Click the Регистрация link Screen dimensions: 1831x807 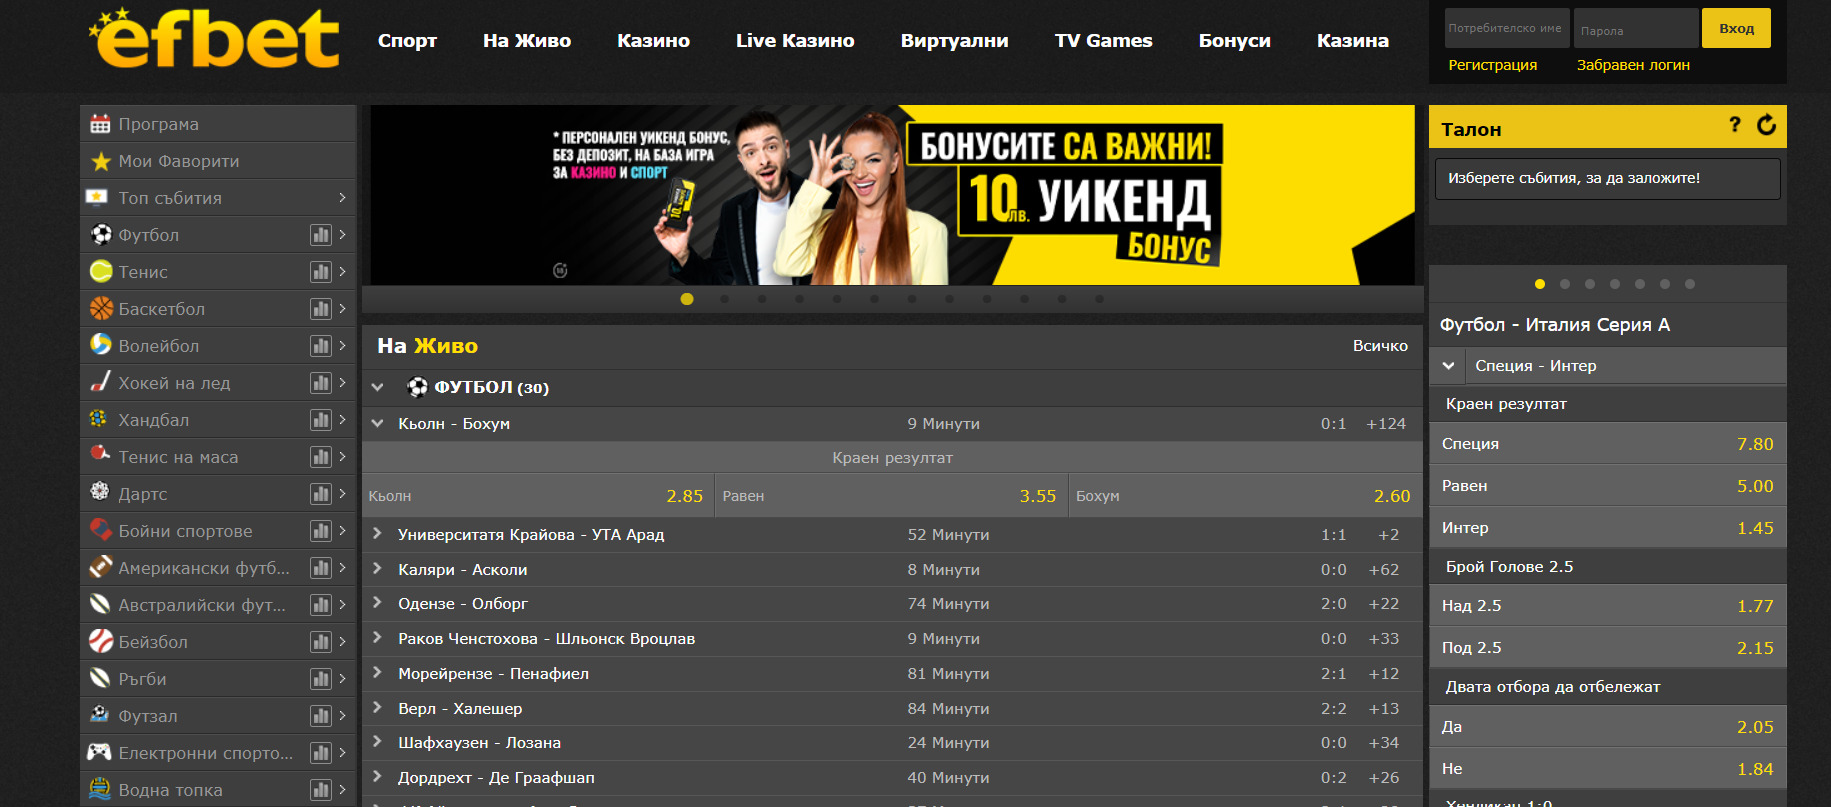tap(1493, 65)
